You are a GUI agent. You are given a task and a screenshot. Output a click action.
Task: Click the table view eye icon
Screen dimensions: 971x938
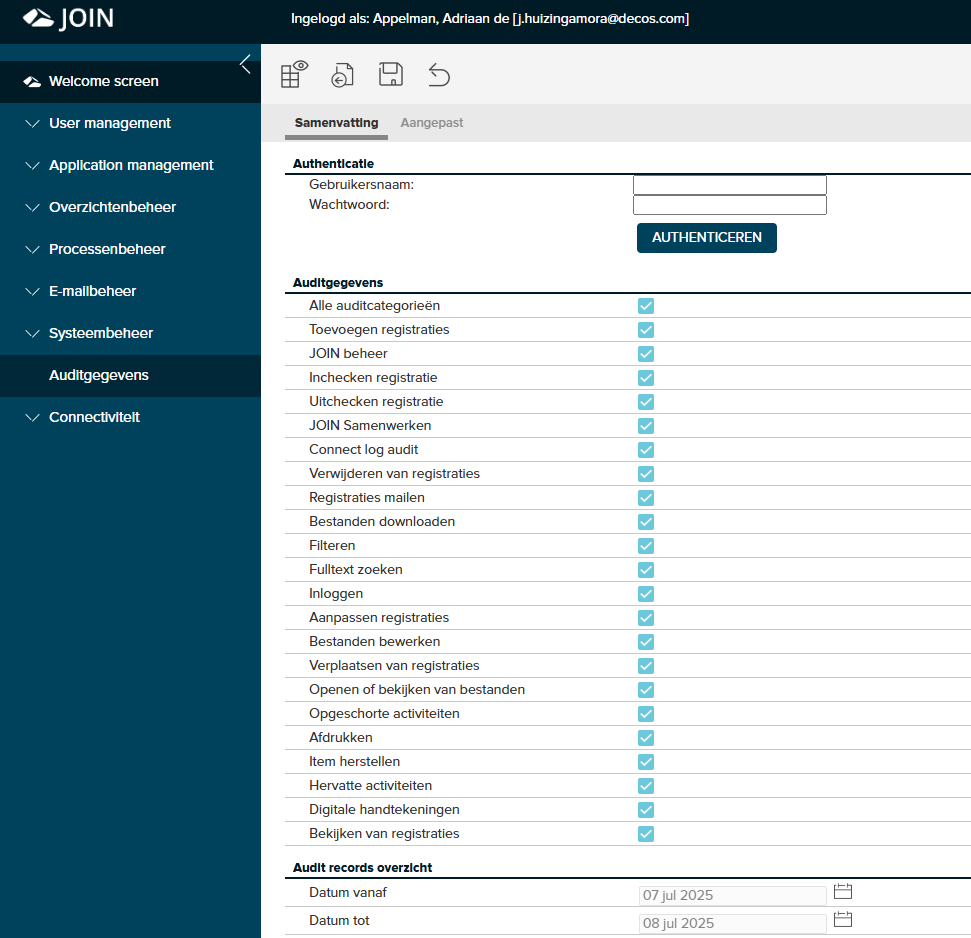point(294,75)
